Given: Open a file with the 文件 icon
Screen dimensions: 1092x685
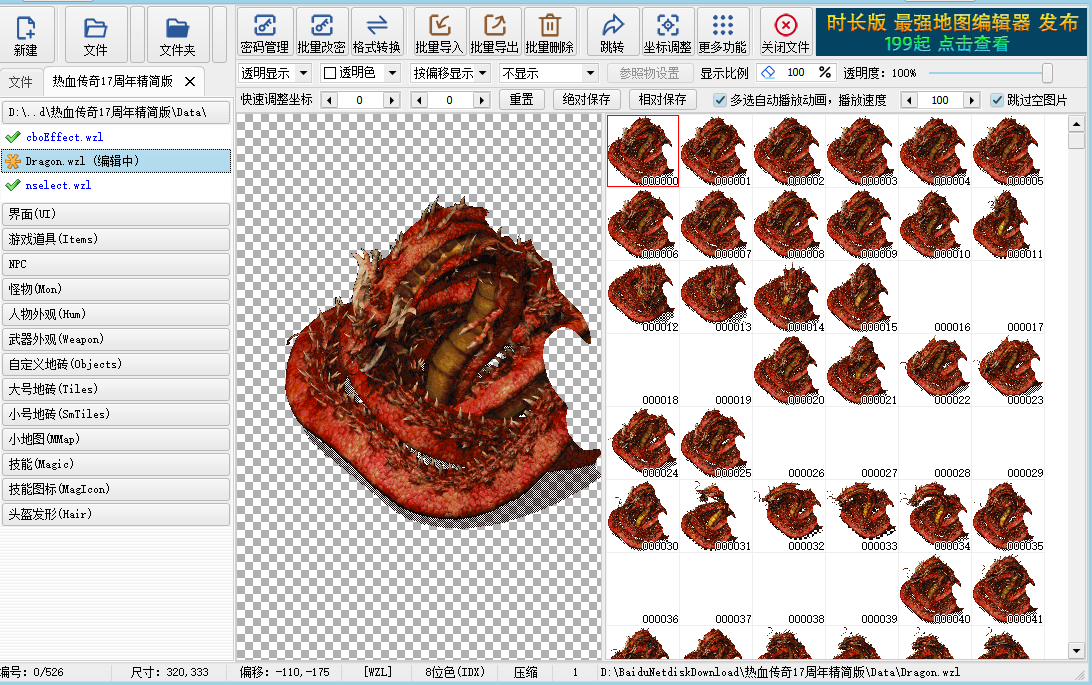Looking at the screenshot, I should (95, 35).
